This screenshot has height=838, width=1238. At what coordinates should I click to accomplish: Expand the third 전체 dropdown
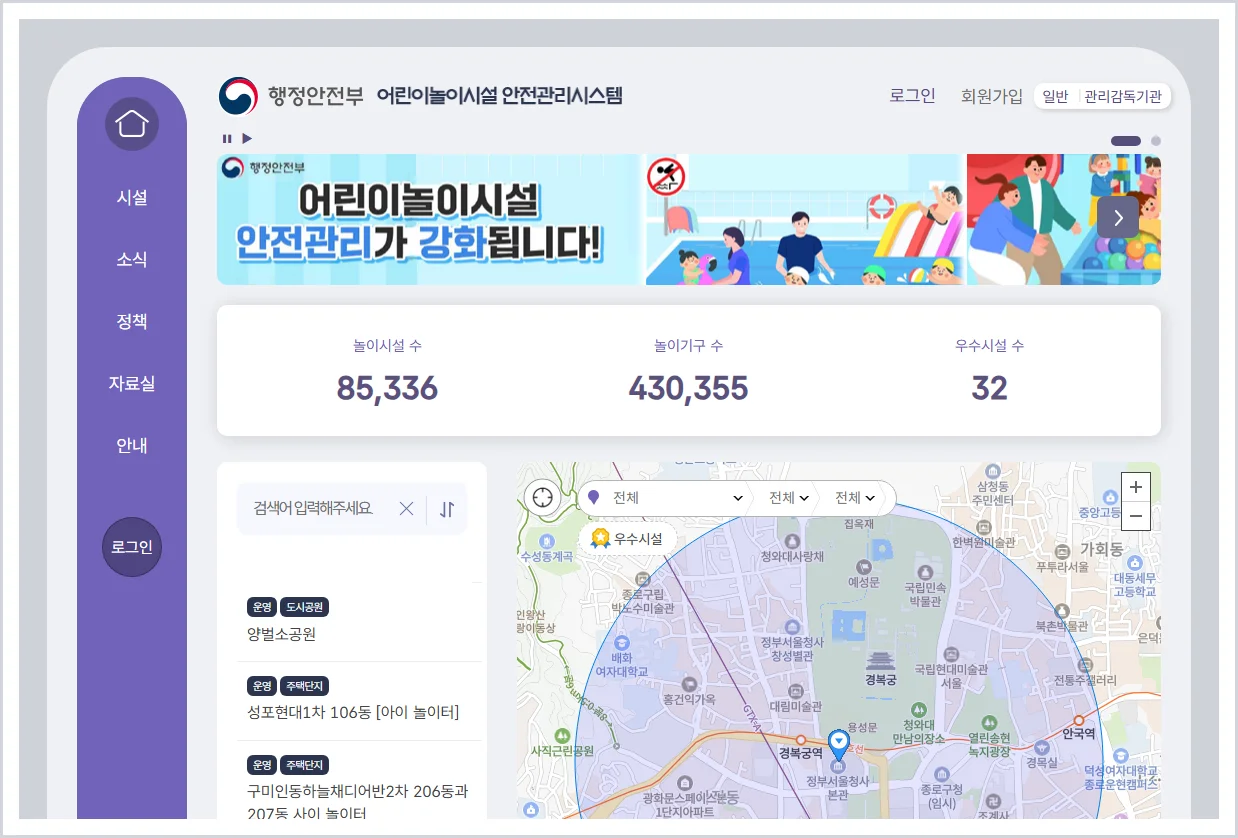click(x=856, y=497)
